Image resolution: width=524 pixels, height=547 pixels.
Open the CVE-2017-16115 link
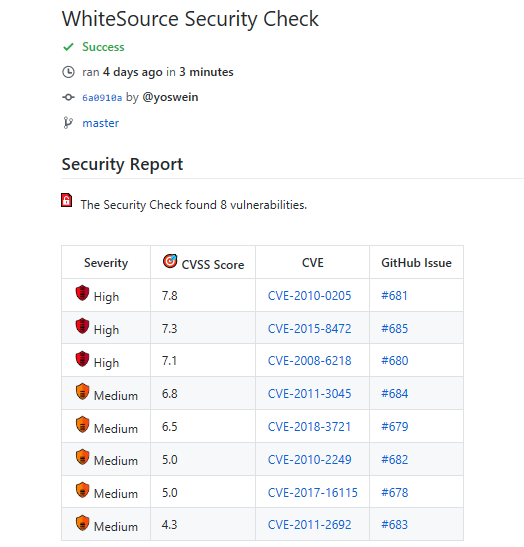[313, 493]
